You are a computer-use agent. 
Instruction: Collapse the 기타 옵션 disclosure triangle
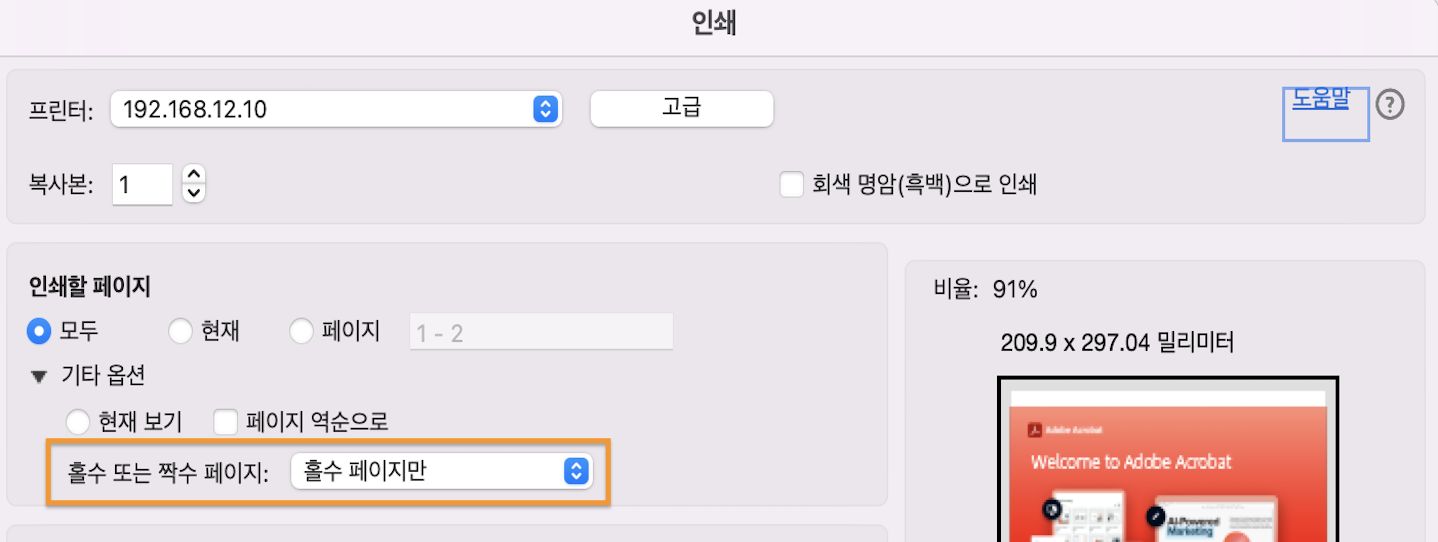coord(39,377)
